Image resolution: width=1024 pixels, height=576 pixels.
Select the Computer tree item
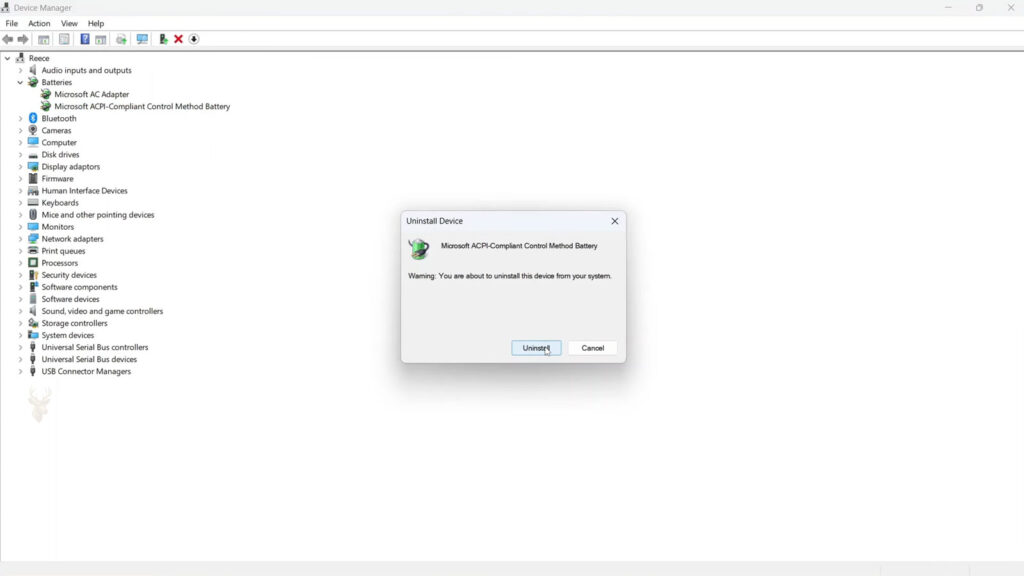(x=59, y=142)
